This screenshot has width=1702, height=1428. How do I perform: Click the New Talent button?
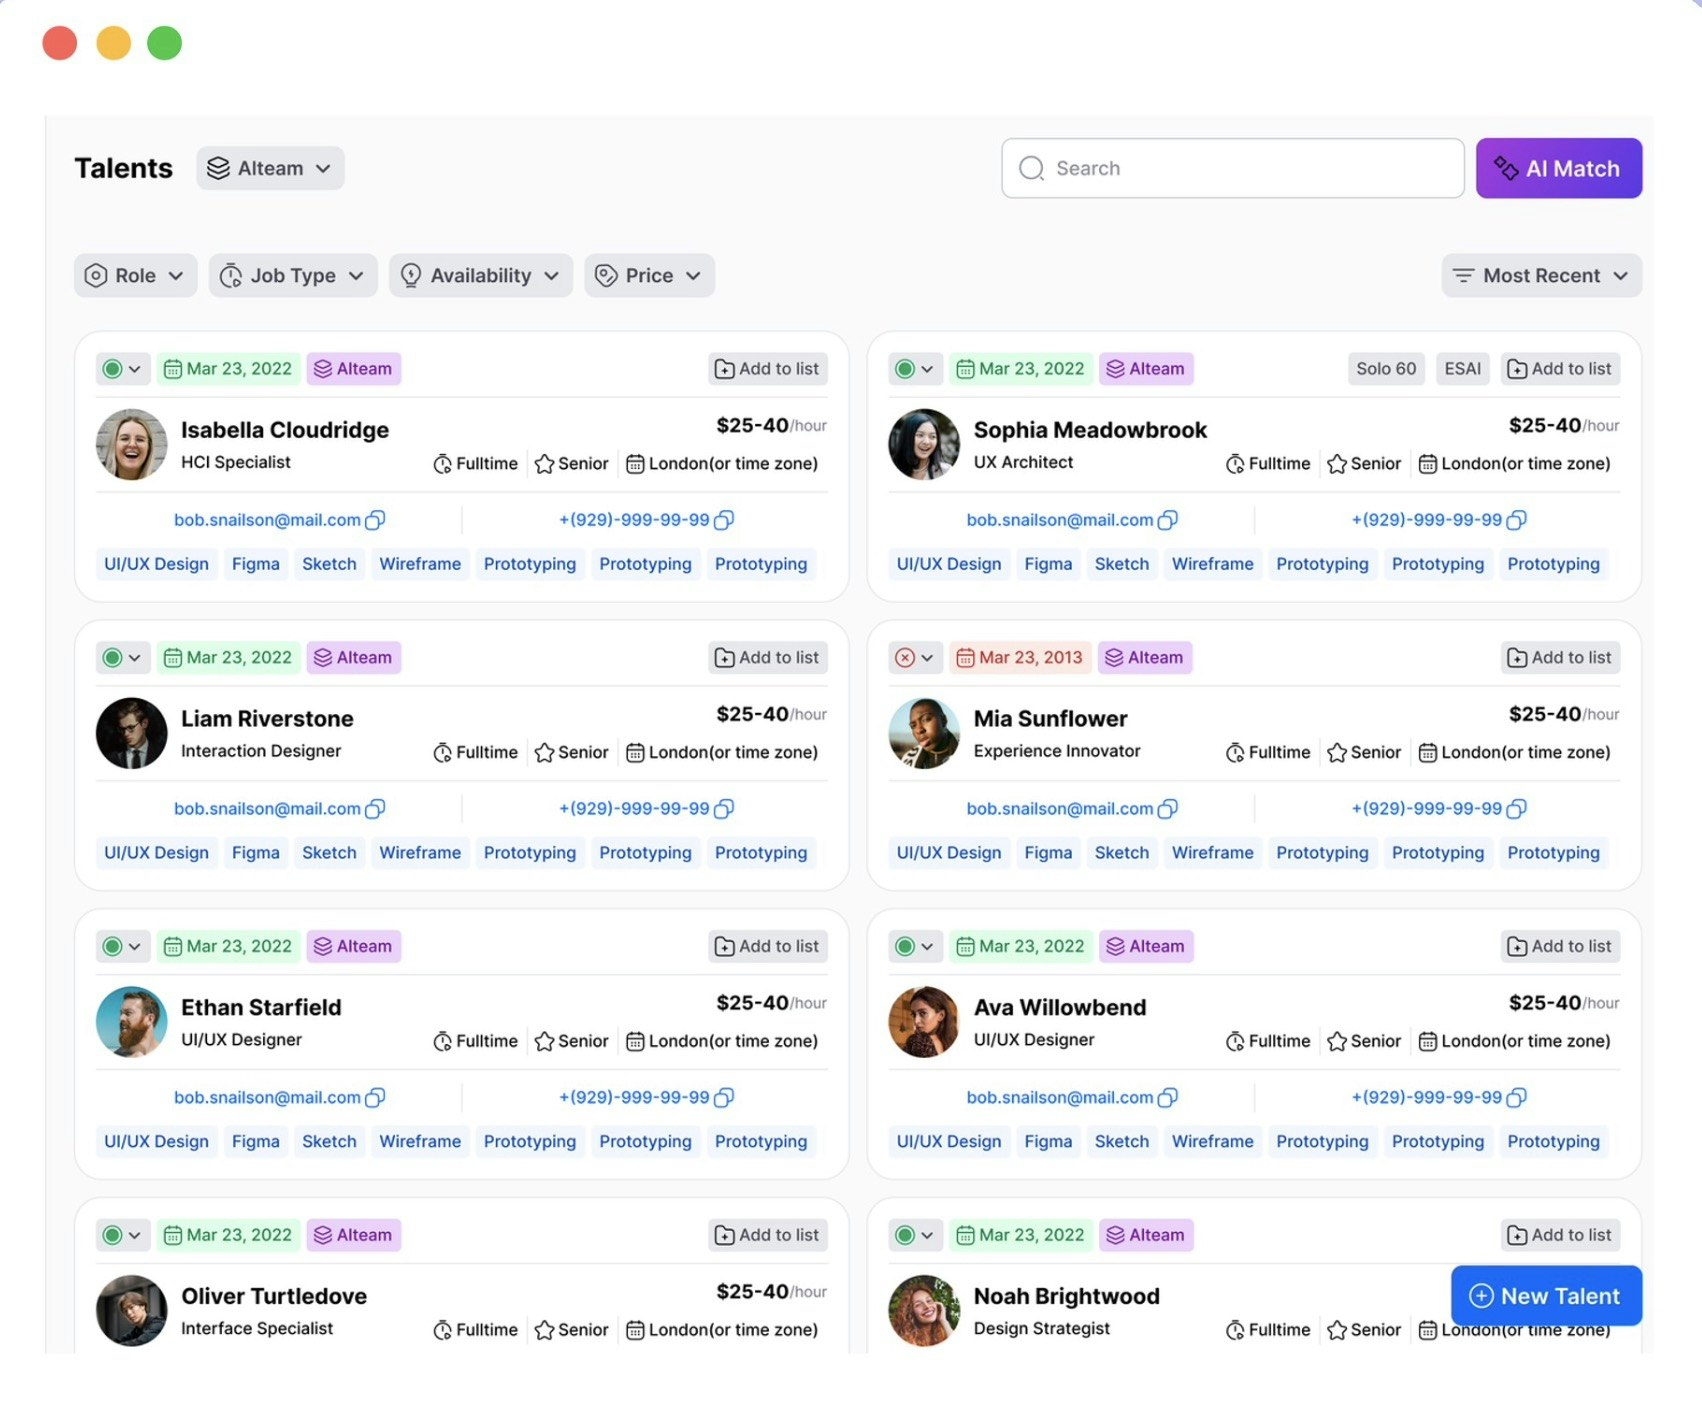point(1545,1295)
